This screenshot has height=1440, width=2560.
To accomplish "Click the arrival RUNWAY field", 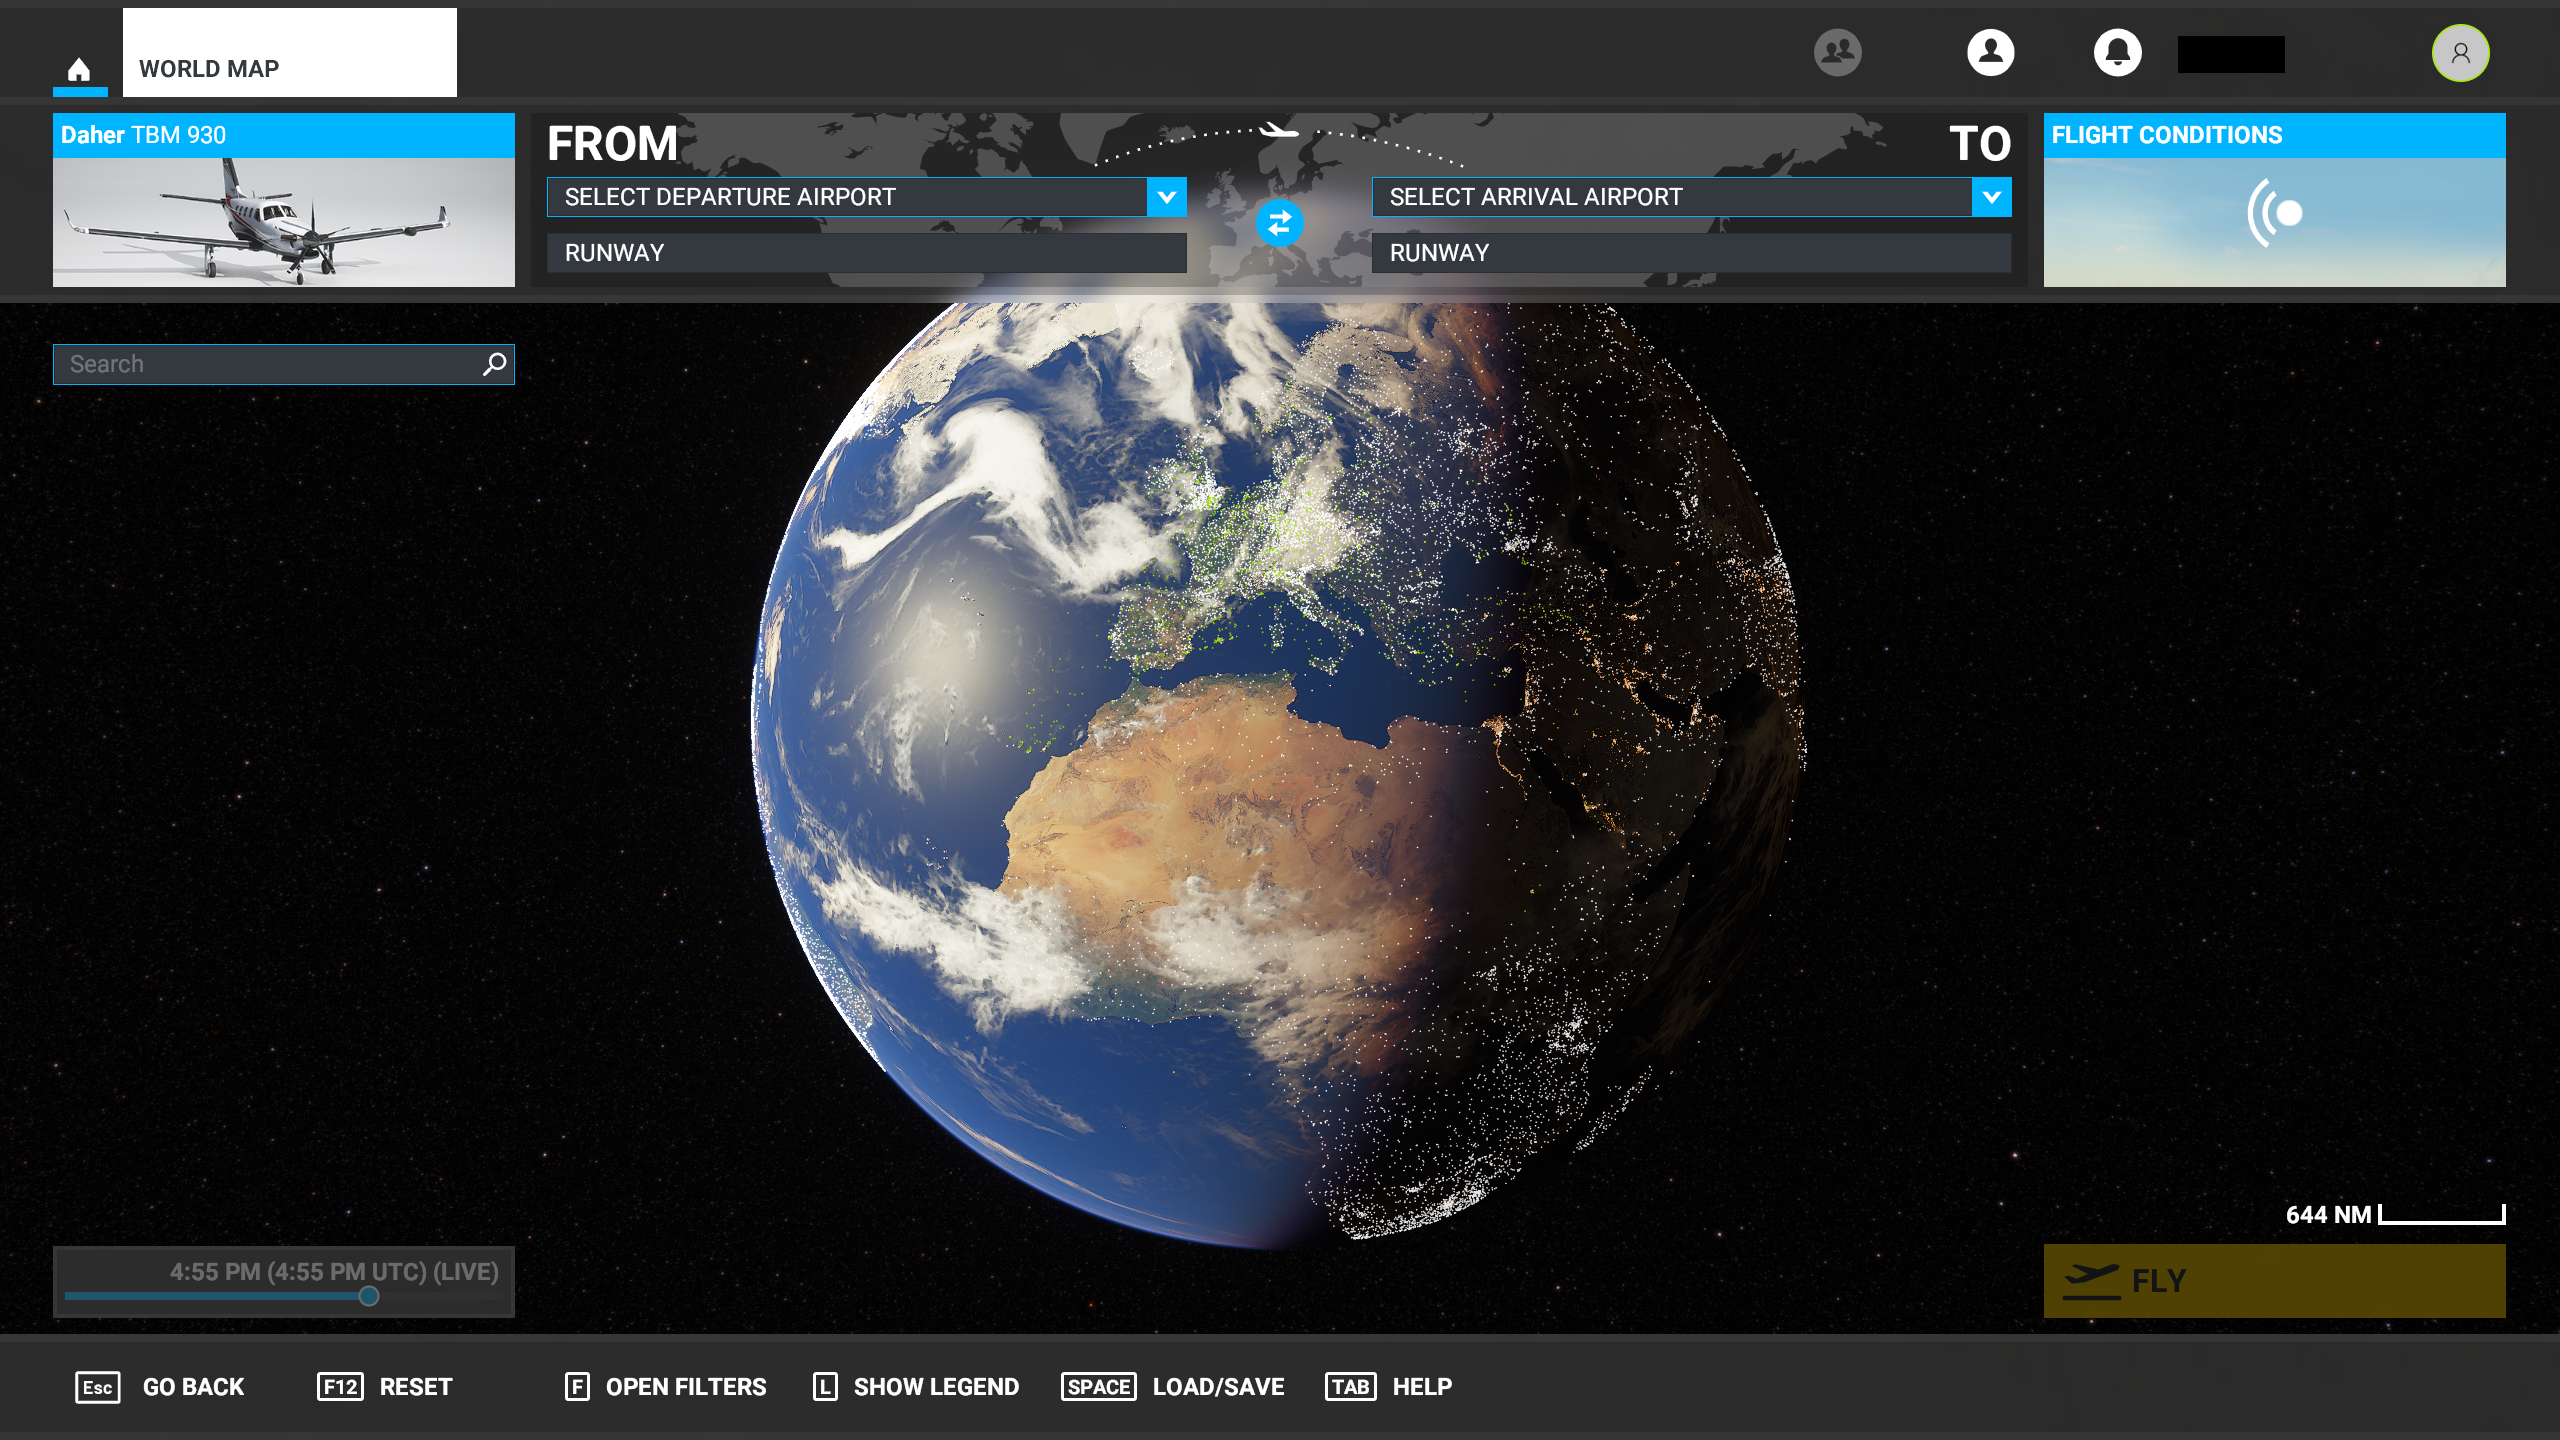I will (1692, 253).
